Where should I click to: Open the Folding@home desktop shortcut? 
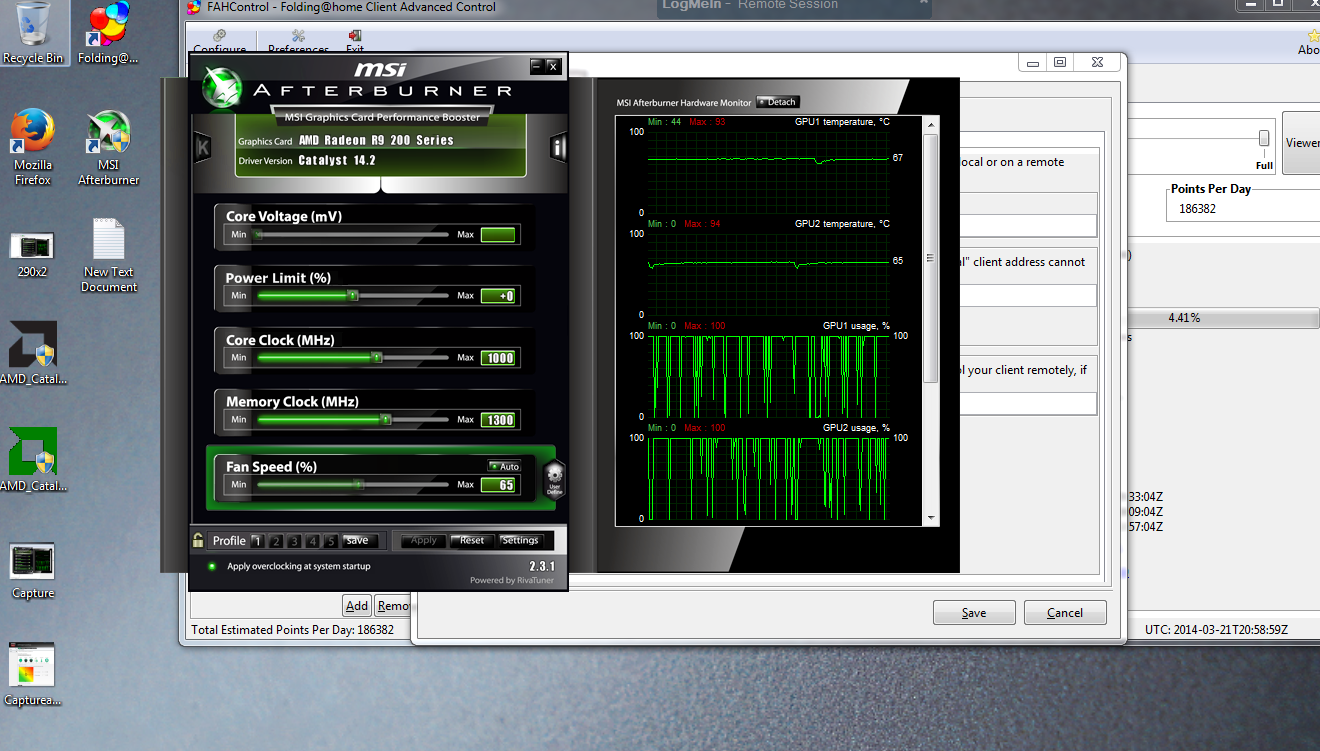pos(108,34)
